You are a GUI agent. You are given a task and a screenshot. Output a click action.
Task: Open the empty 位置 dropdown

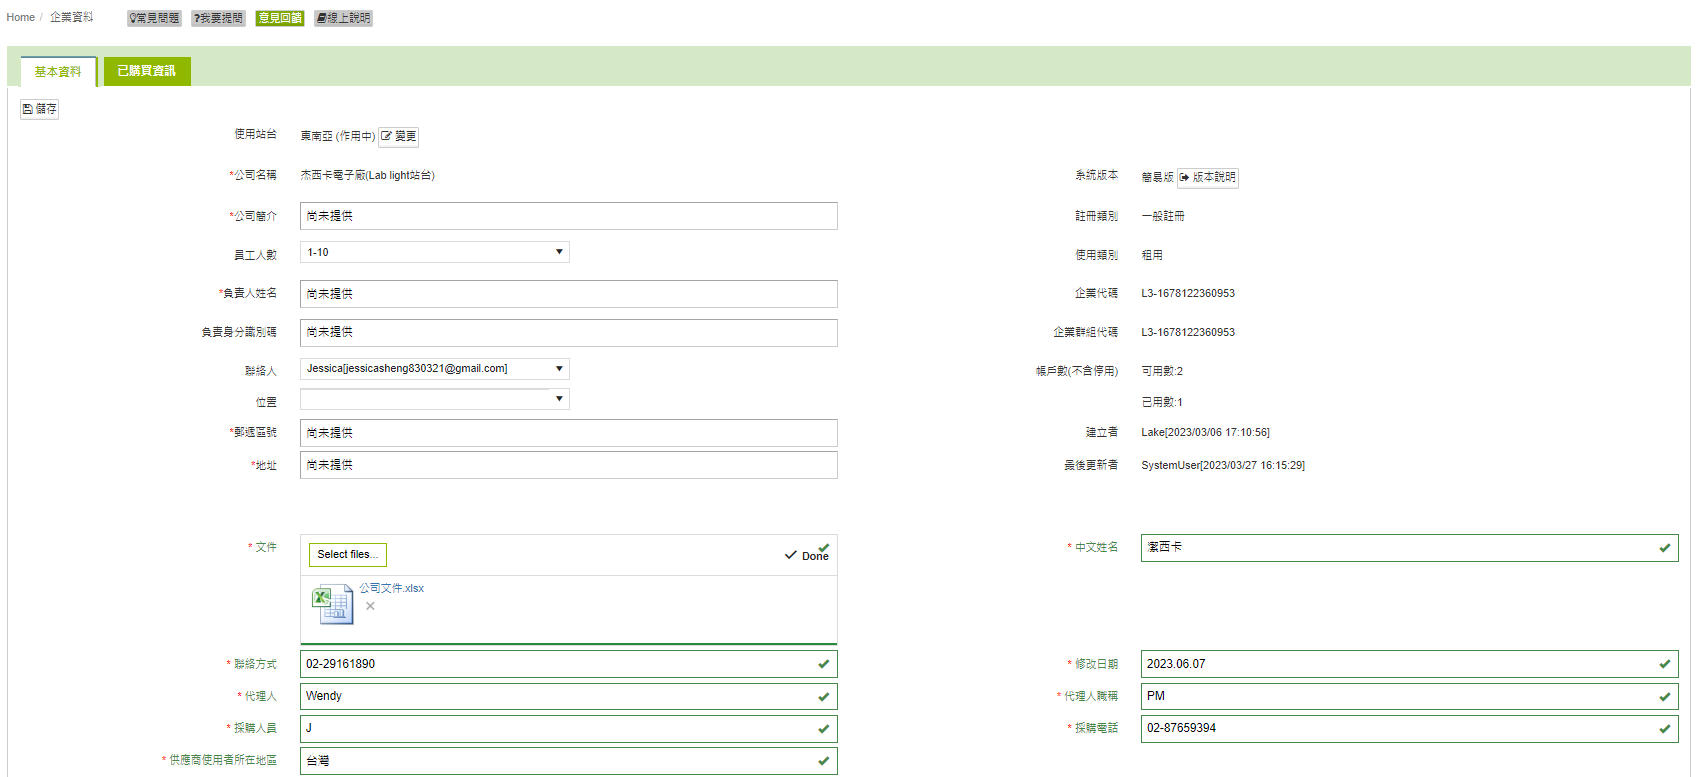[x=435, y=399]
